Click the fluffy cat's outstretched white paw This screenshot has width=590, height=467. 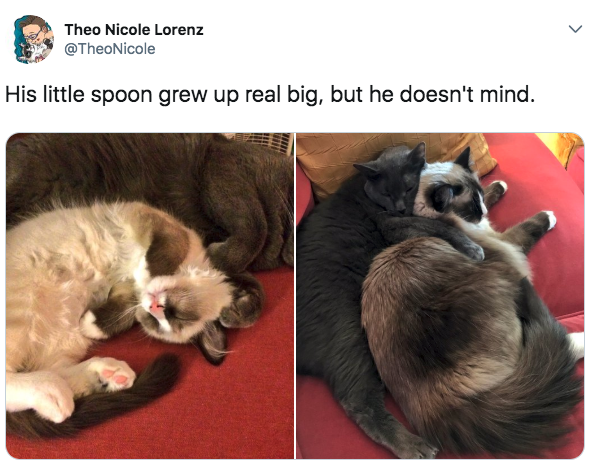coord(548,219)
